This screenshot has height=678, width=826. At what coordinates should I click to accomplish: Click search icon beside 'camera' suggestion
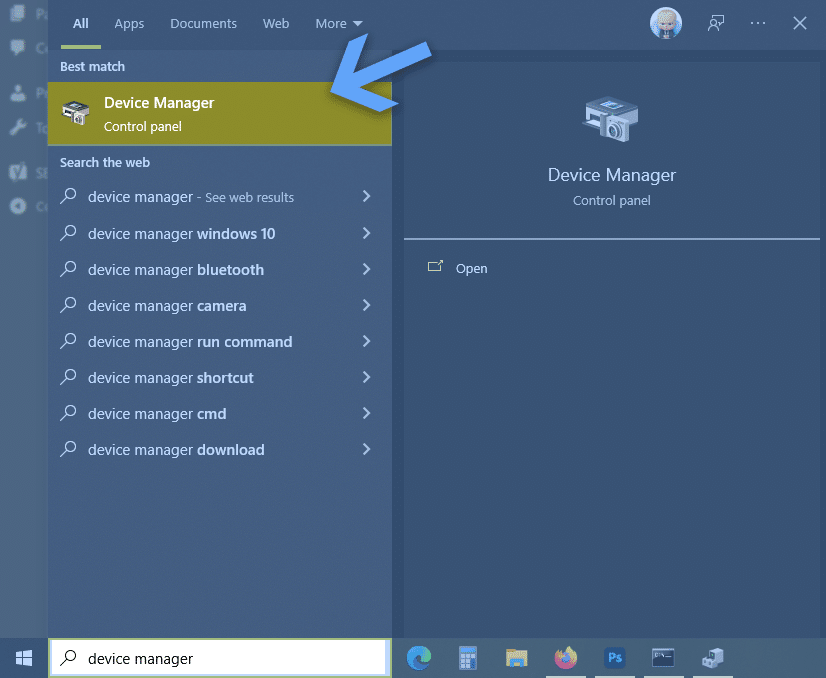tap(68, 305)
